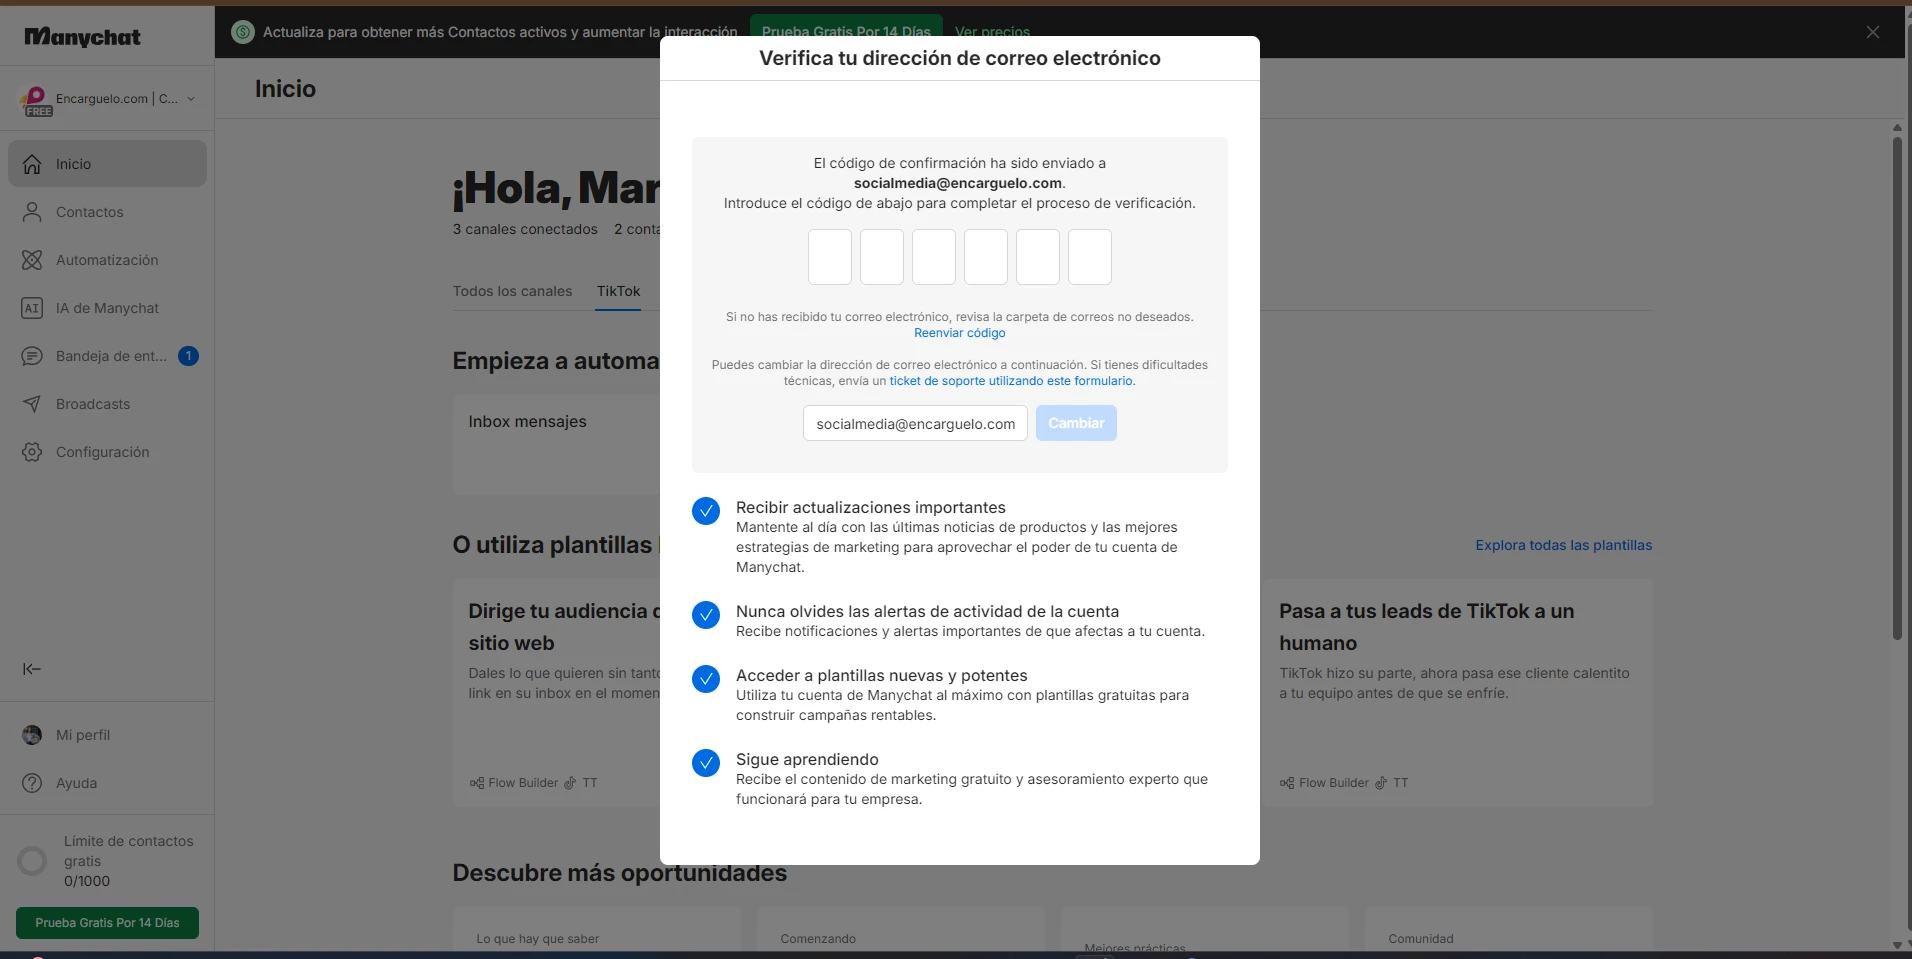The height and width of the screenshot is (959, 1912).
Task: Click 'Prueba Gratis Por 14 Días' sidebar button
Action: pyautogui.click(x=107, y=923)
